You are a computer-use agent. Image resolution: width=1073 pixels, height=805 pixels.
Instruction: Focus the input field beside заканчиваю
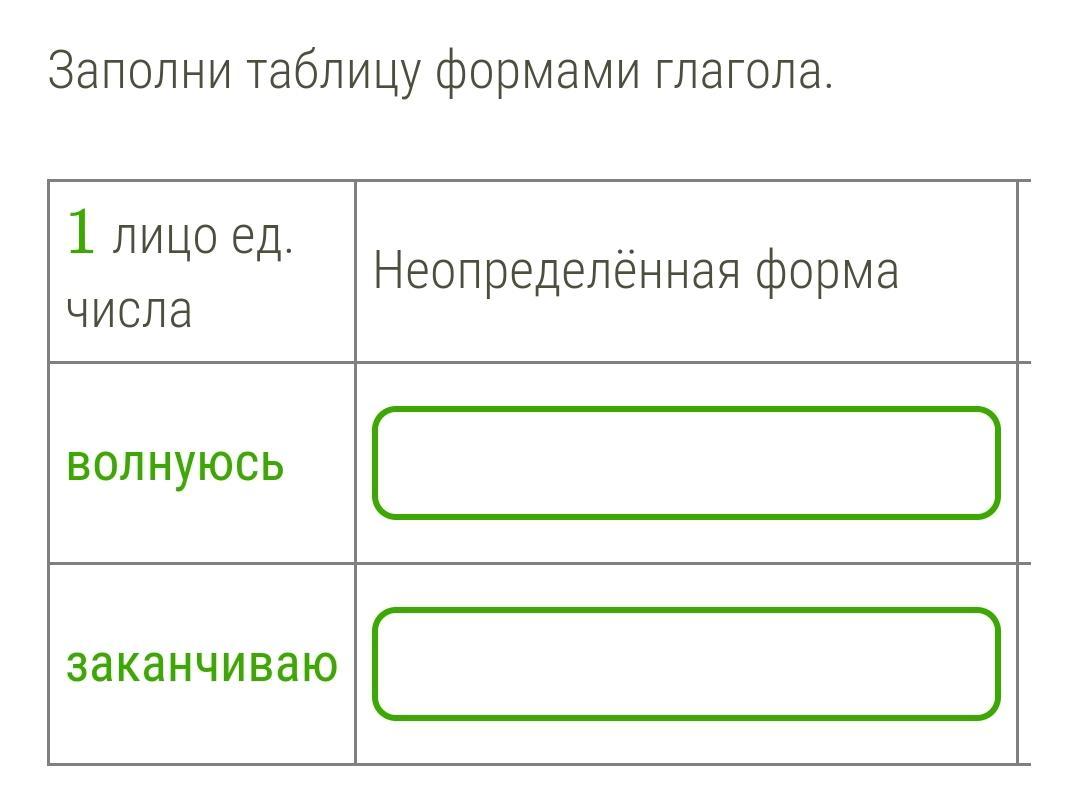pyautogui.click(x=686, y=663)
